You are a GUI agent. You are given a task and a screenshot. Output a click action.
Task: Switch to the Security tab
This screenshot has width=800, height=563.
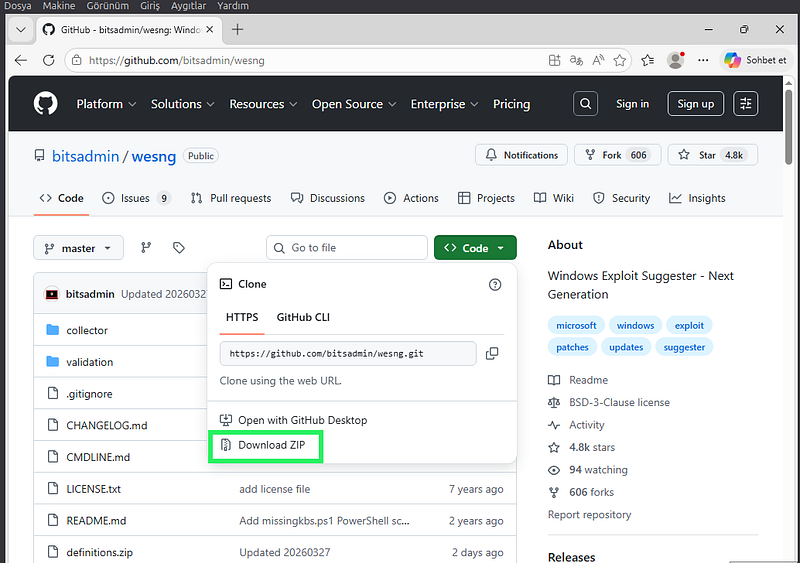621,198
